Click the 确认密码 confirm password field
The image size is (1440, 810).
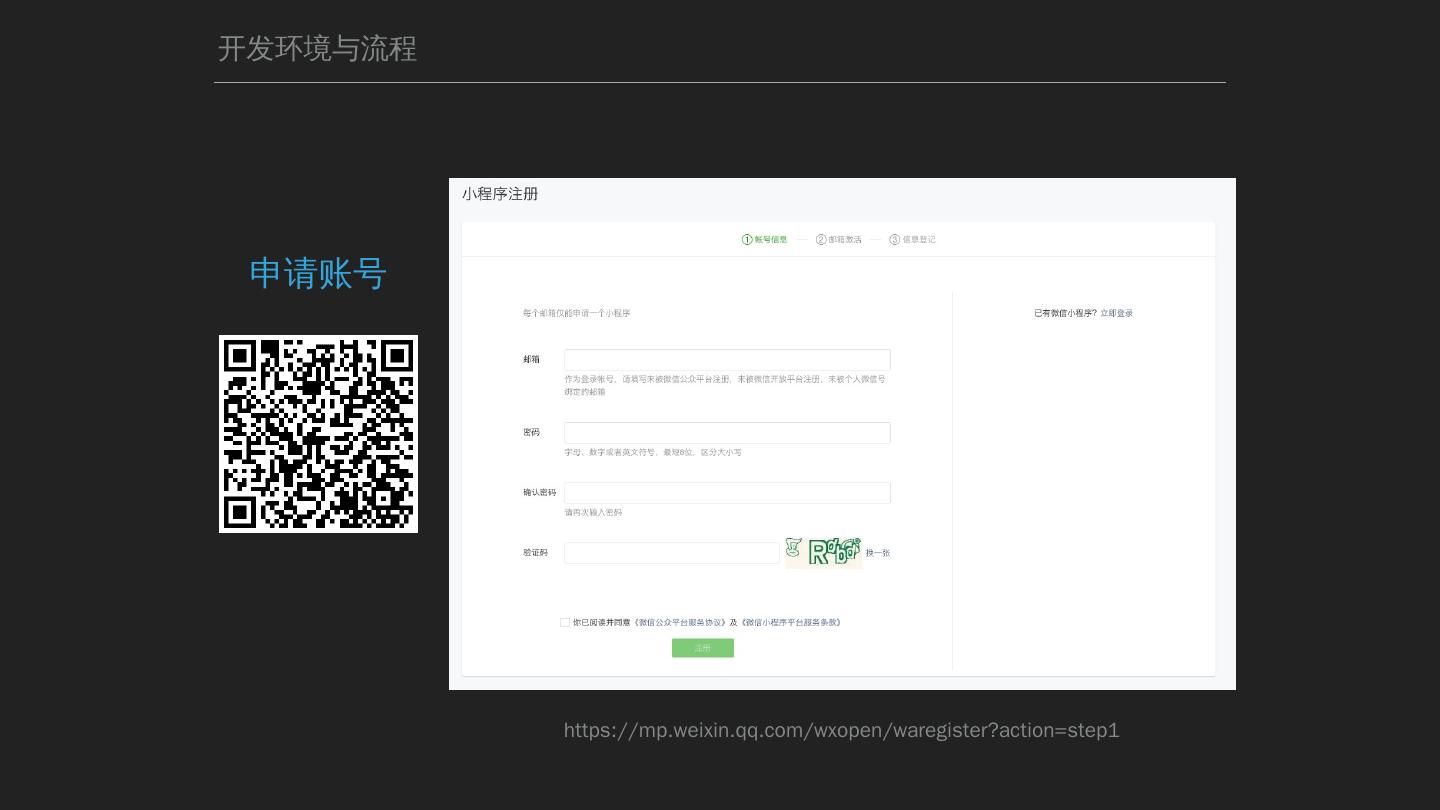727,493
